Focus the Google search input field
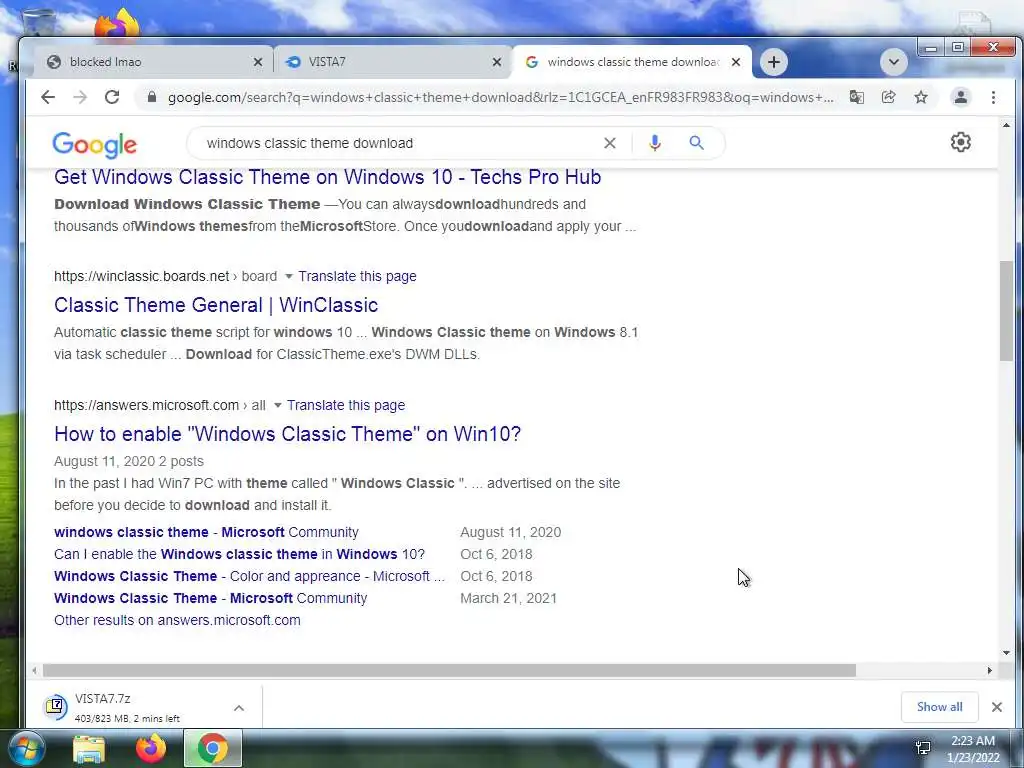Screen dimensions: 1024x768 398,143
